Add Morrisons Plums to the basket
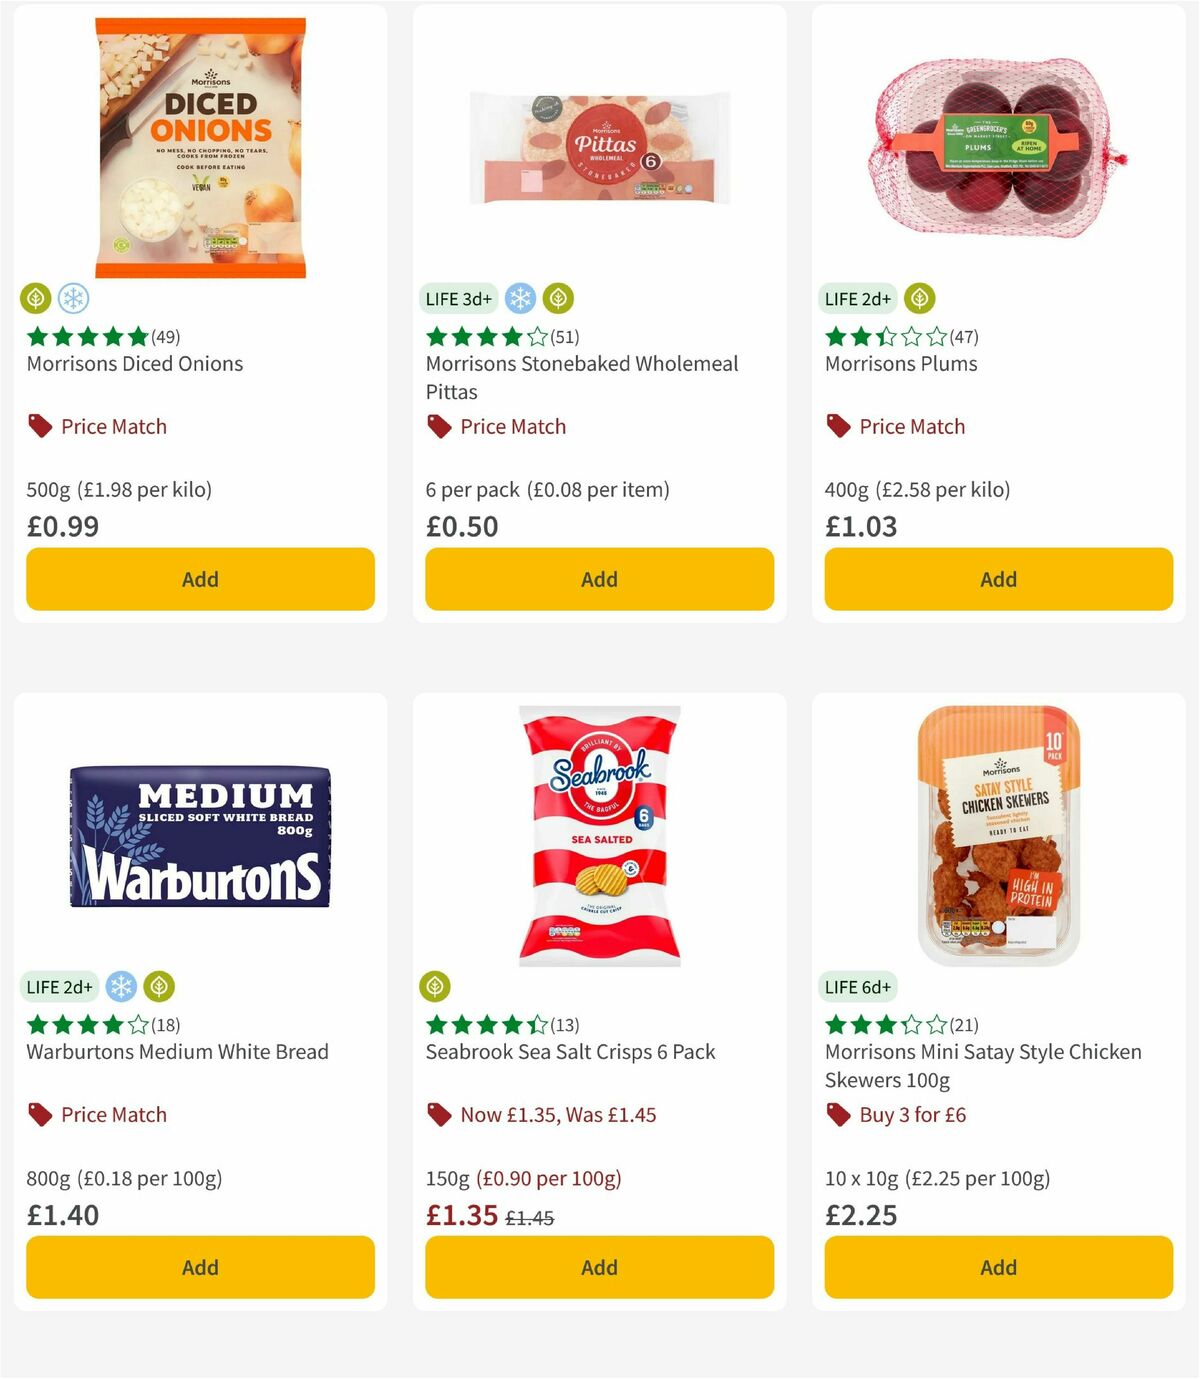This screenshot has height=1379, width=1200. [997, 579]
